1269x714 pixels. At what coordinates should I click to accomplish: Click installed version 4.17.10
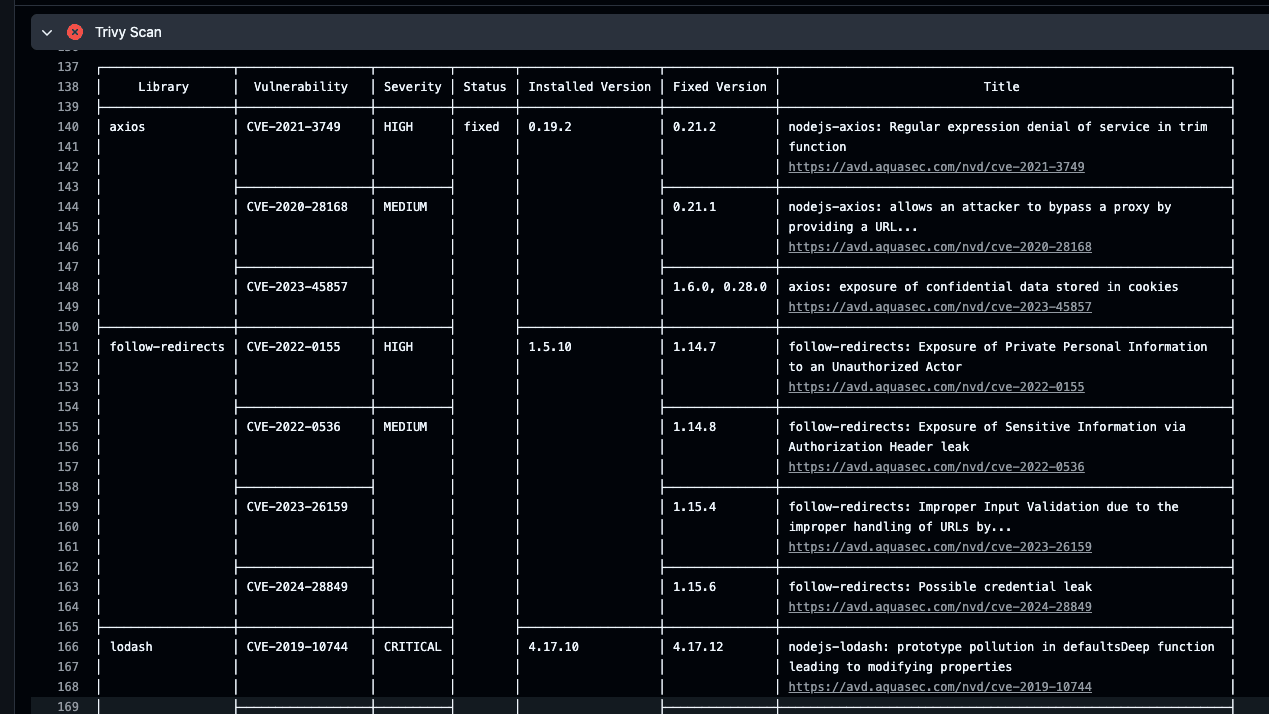(554, 647)
